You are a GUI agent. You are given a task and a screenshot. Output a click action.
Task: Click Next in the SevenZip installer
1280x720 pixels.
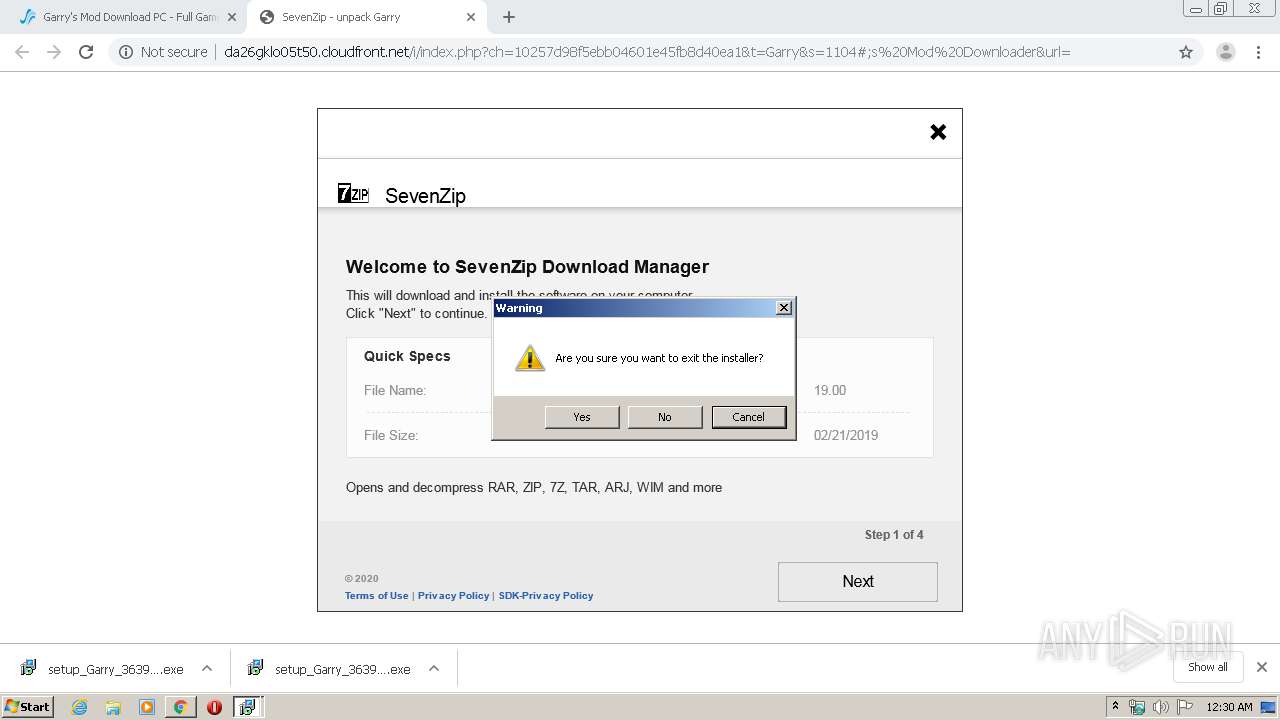pyautogui.click(x=858, y=581)
